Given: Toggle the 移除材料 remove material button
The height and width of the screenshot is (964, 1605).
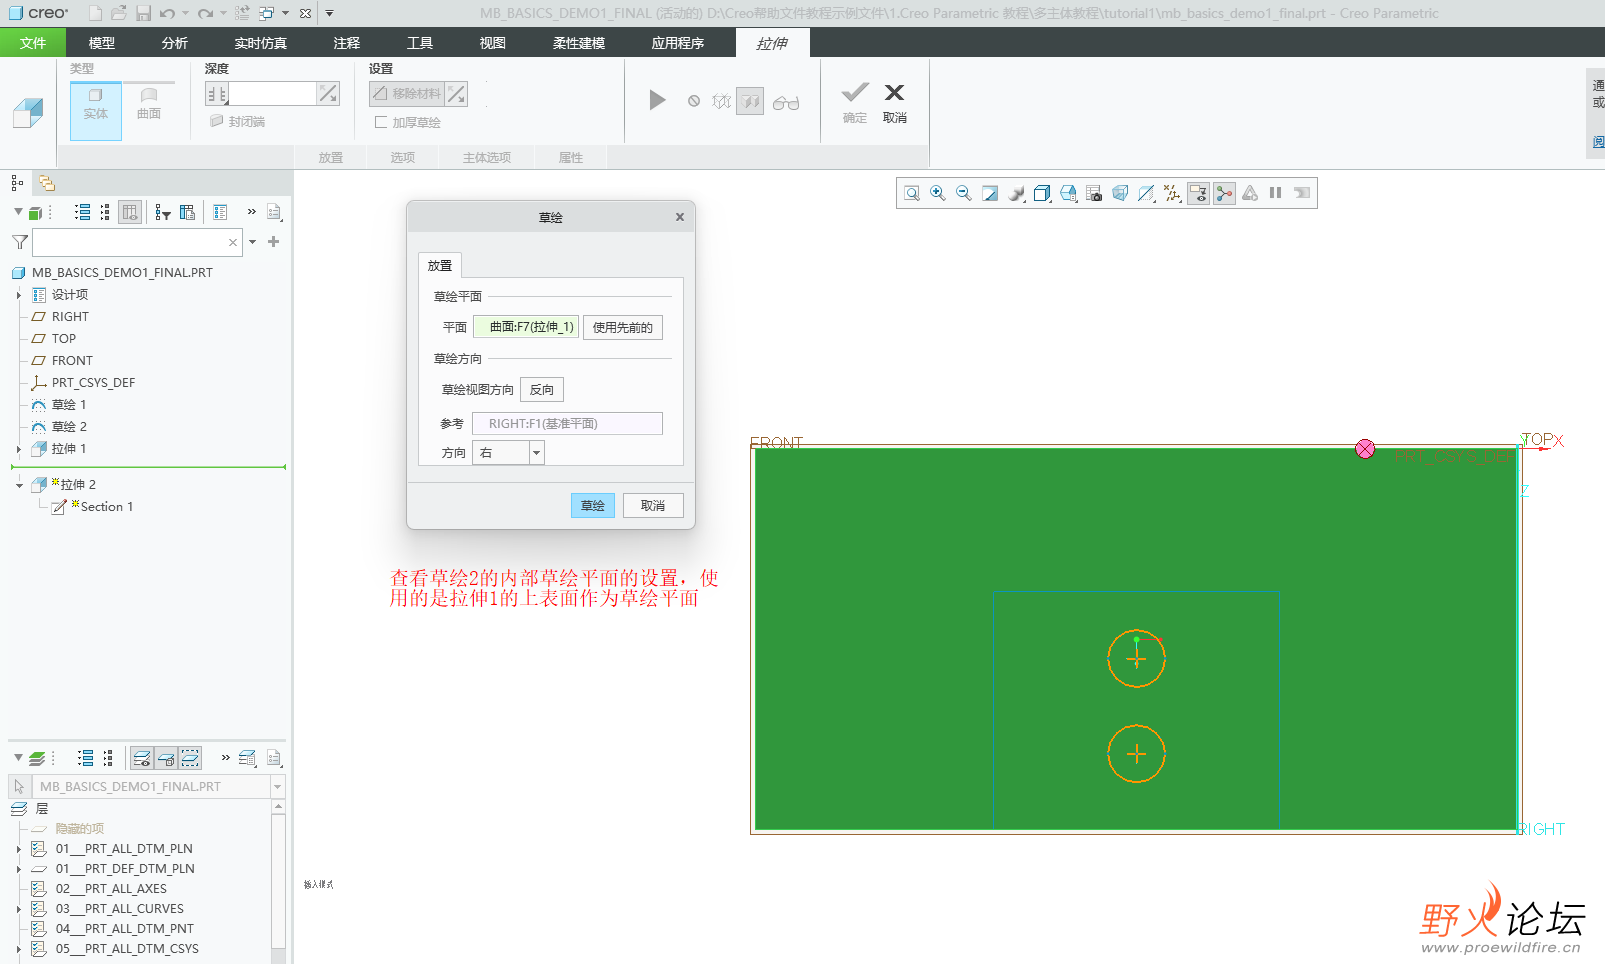Looking at the screenshot, I should (x=407, y=93).
